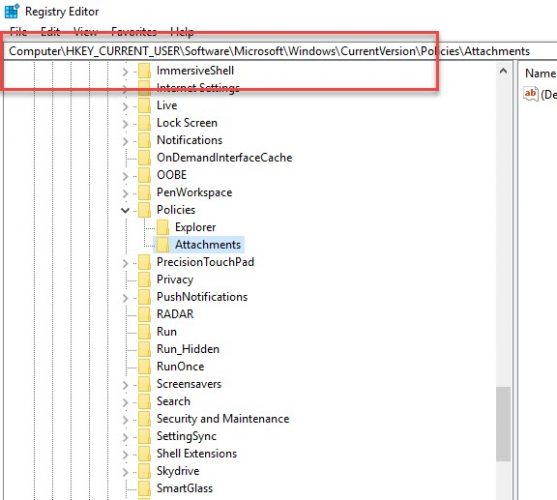Expand the Shell Extensions key
Viewport: 557px width, 500px height.
[x=125, y=454]
